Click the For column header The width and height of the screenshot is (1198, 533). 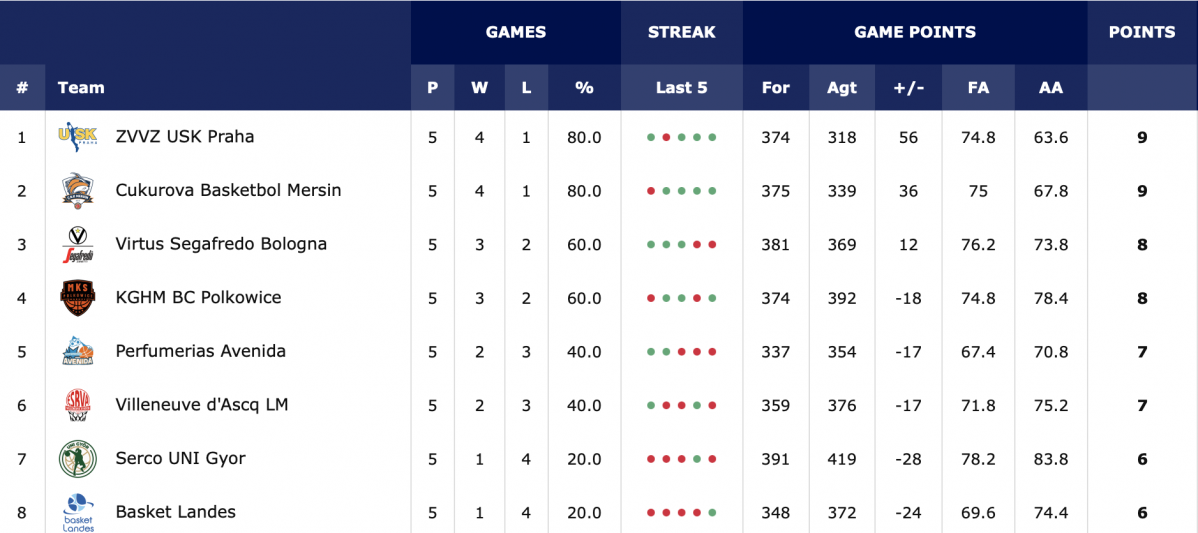[x=775, y=88]
